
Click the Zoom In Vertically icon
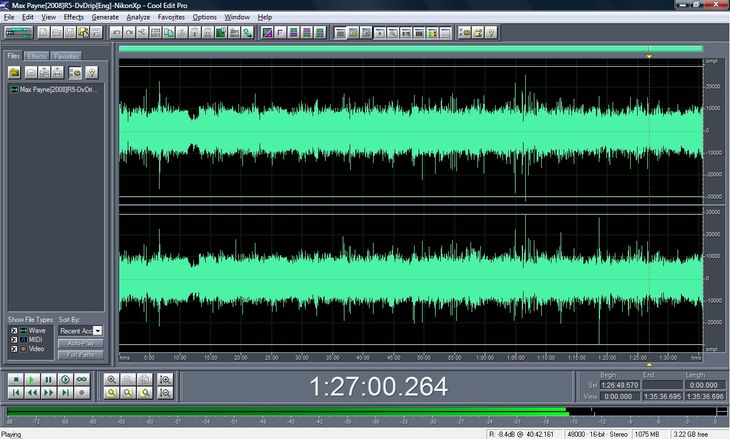tap(165, 379)
